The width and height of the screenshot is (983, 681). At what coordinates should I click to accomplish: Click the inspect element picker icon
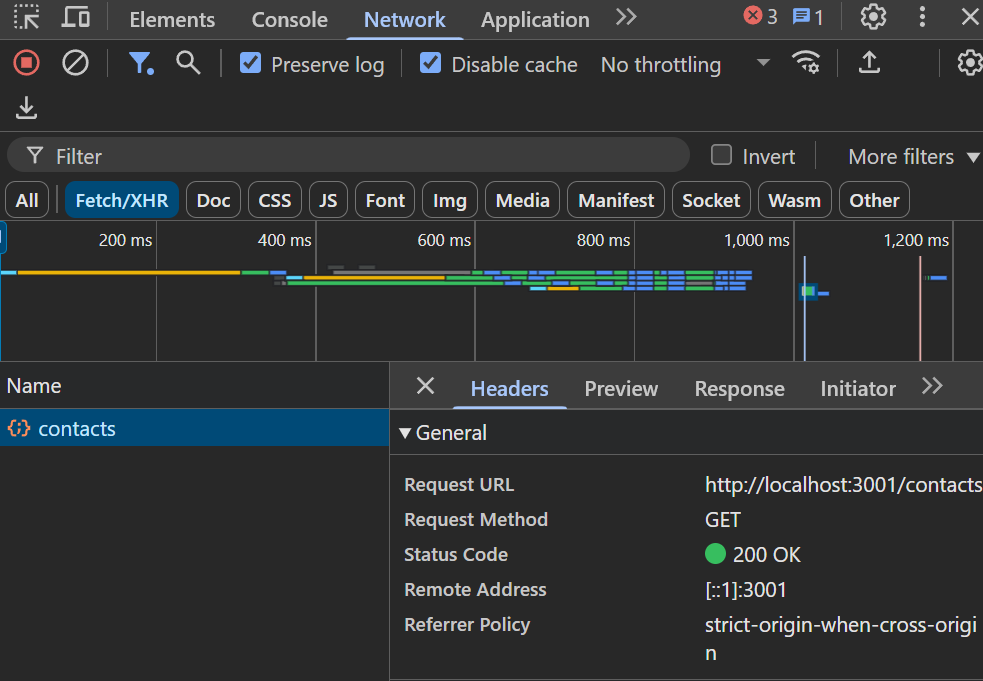[26, 17]
